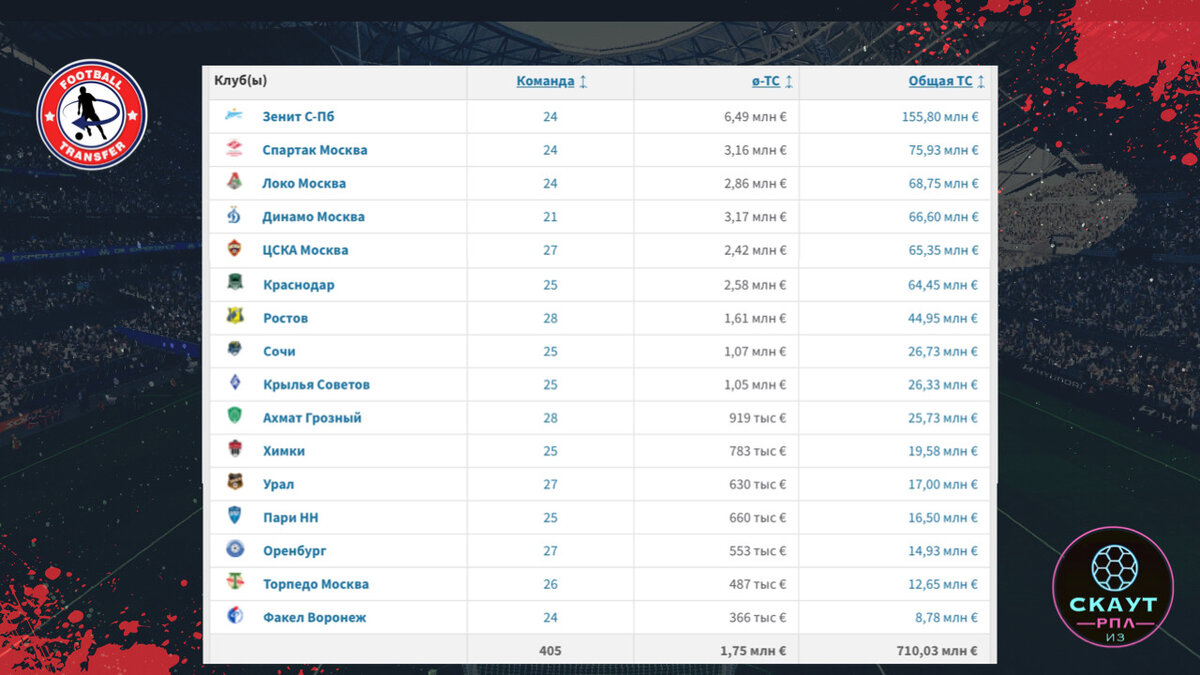Select footer total value 710,03 млн €

[x=939, y=650]
